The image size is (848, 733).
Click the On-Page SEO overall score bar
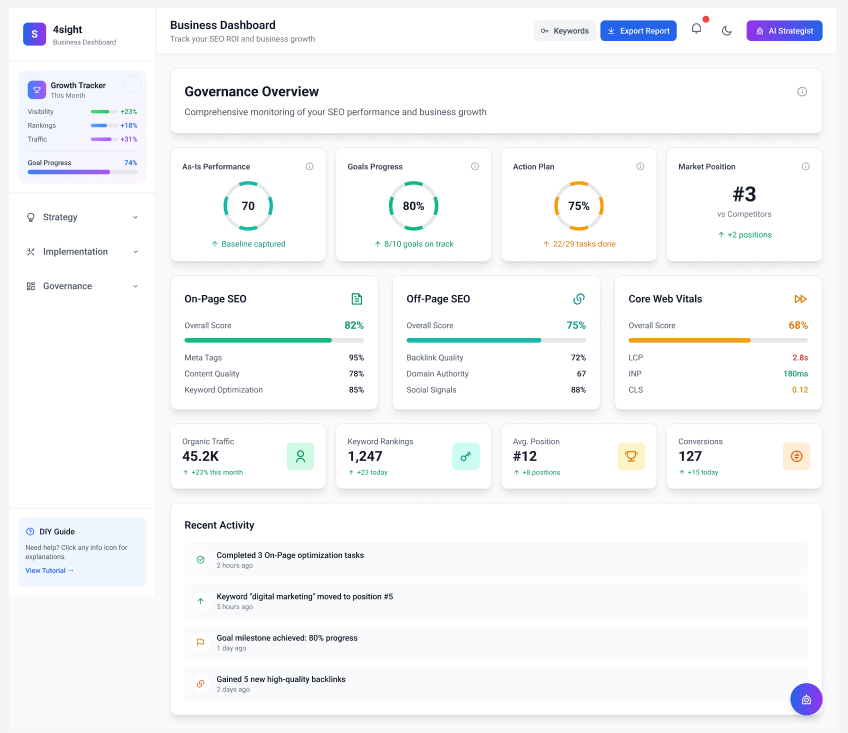pos(274,340)
